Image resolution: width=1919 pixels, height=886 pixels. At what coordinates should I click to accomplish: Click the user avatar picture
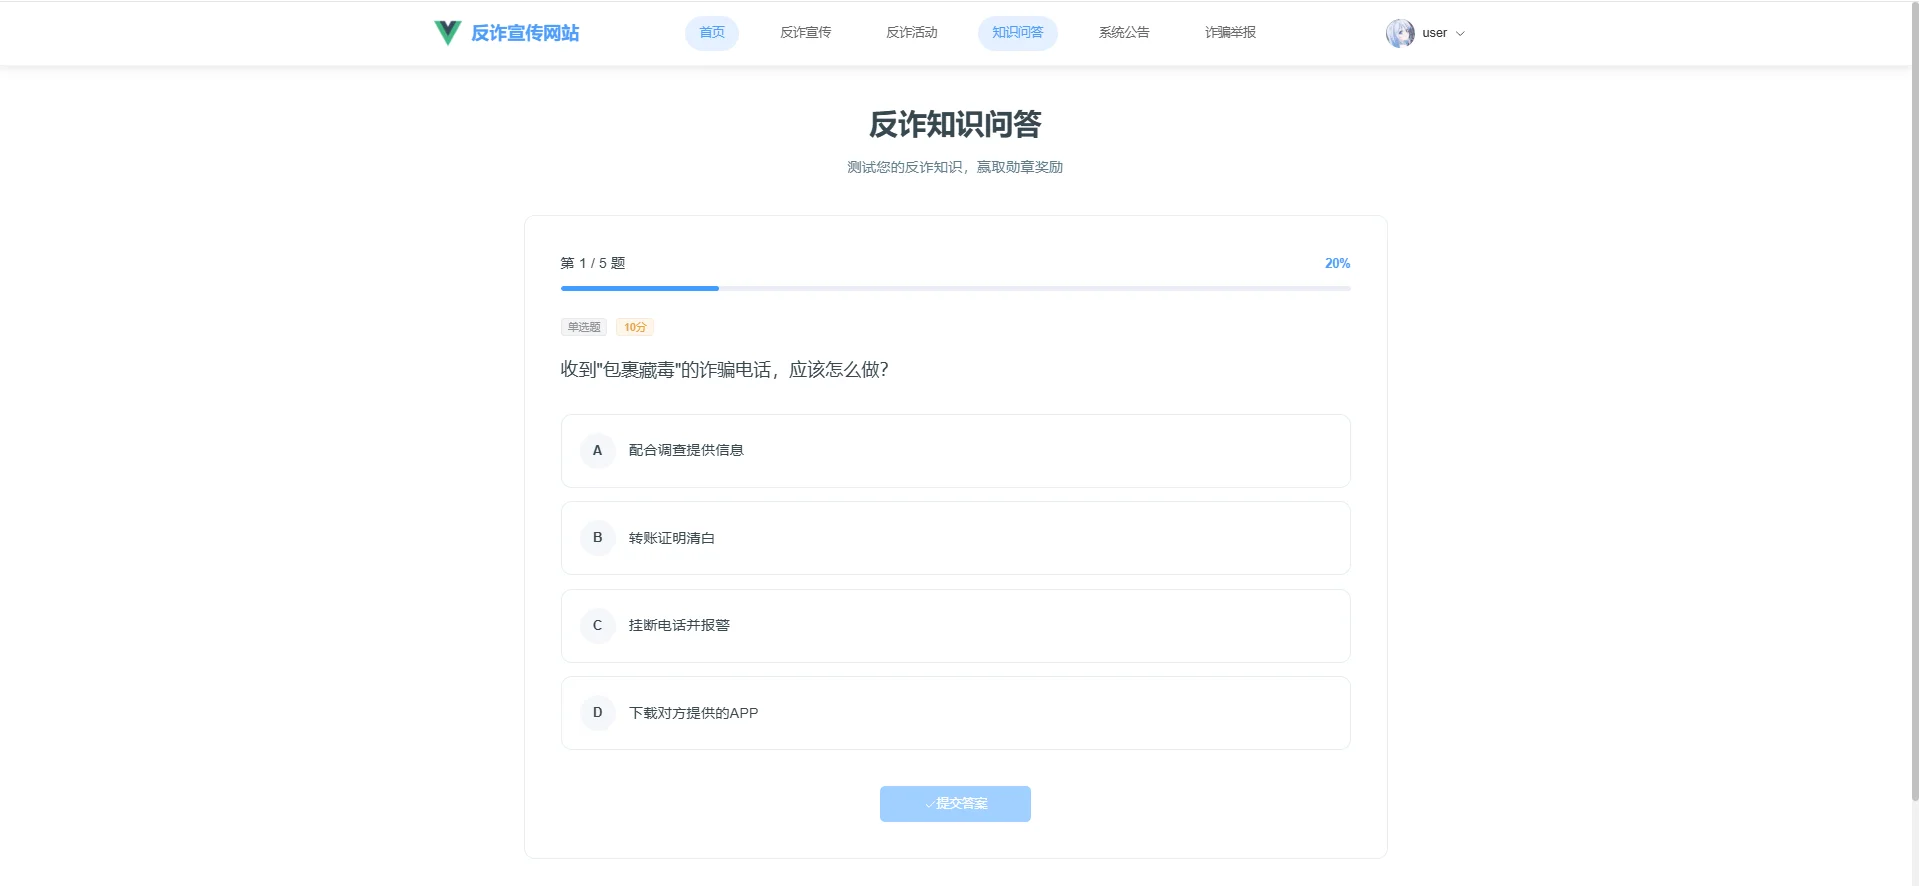(x=1400, y=33)
